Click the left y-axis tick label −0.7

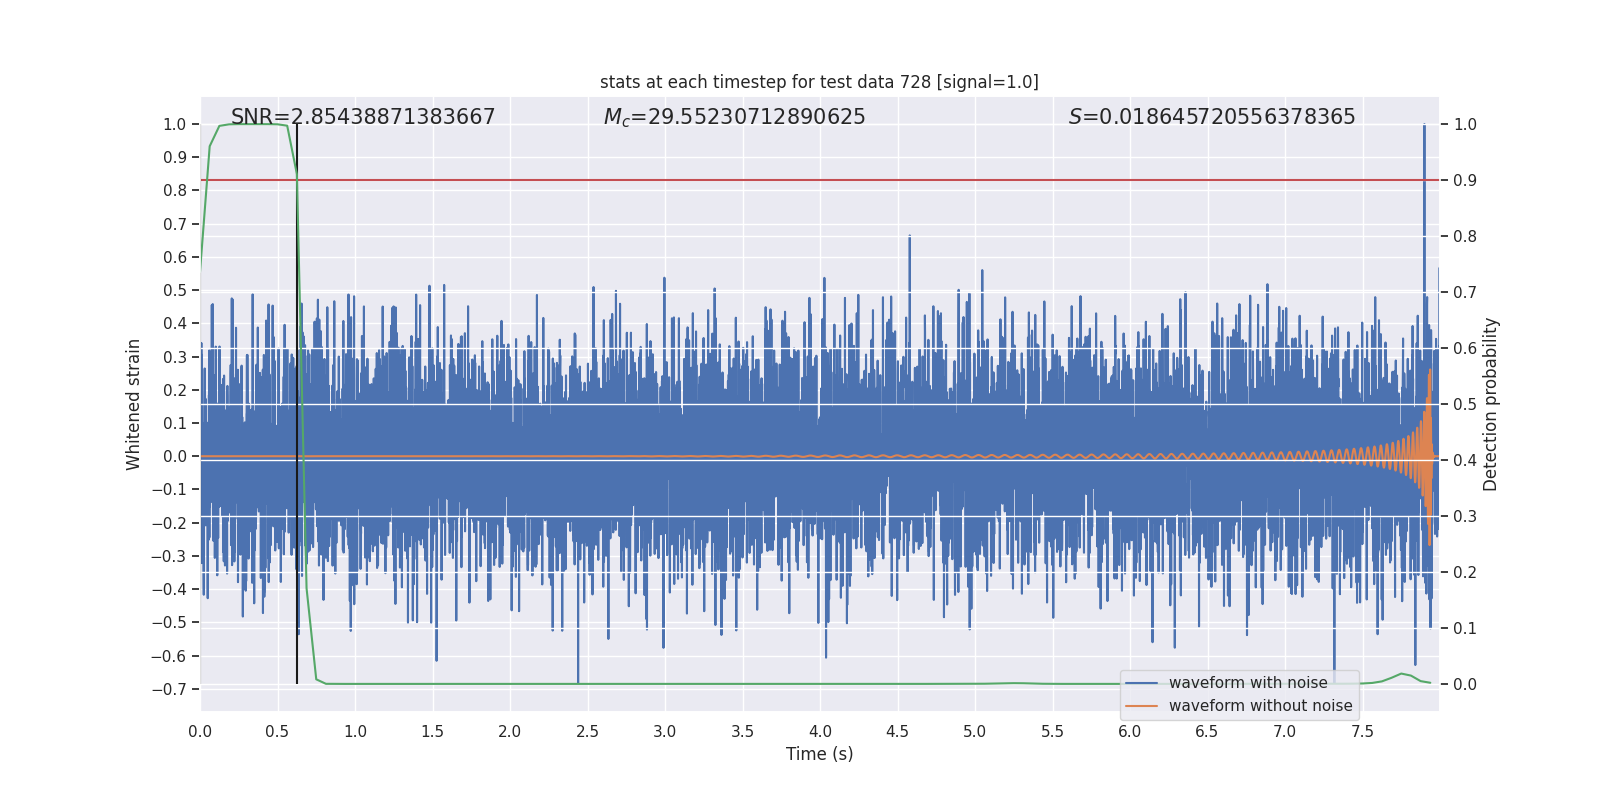click(x=168, y=689)
